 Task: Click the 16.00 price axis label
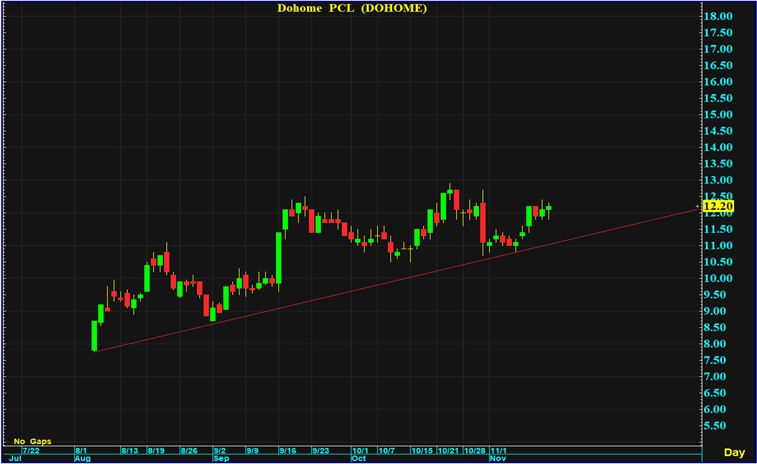point(718,82)
